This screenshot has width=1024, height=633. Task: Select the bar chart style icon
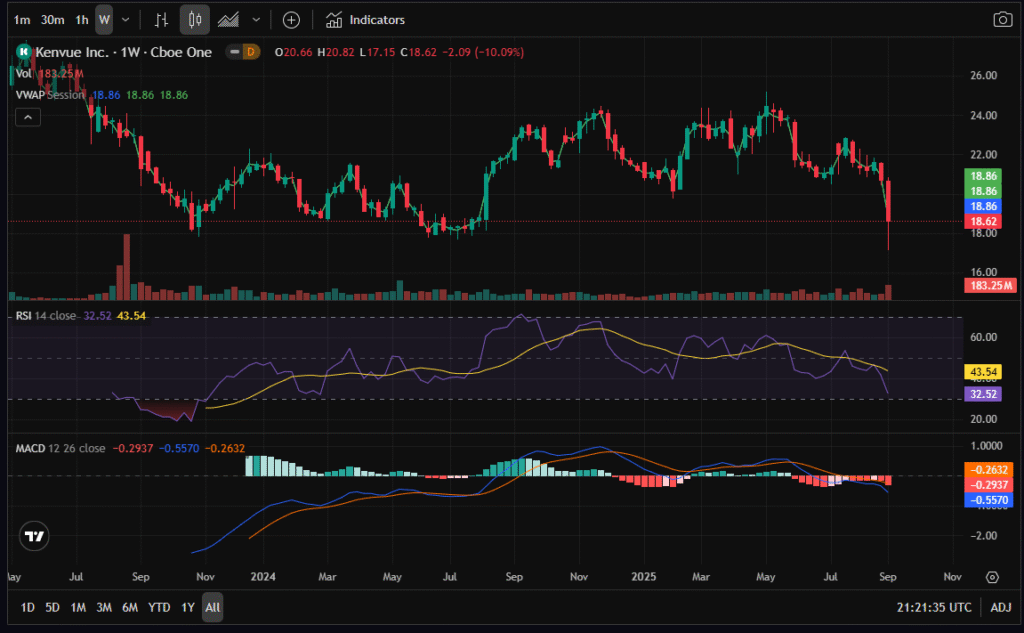click(x=162, y=19)
